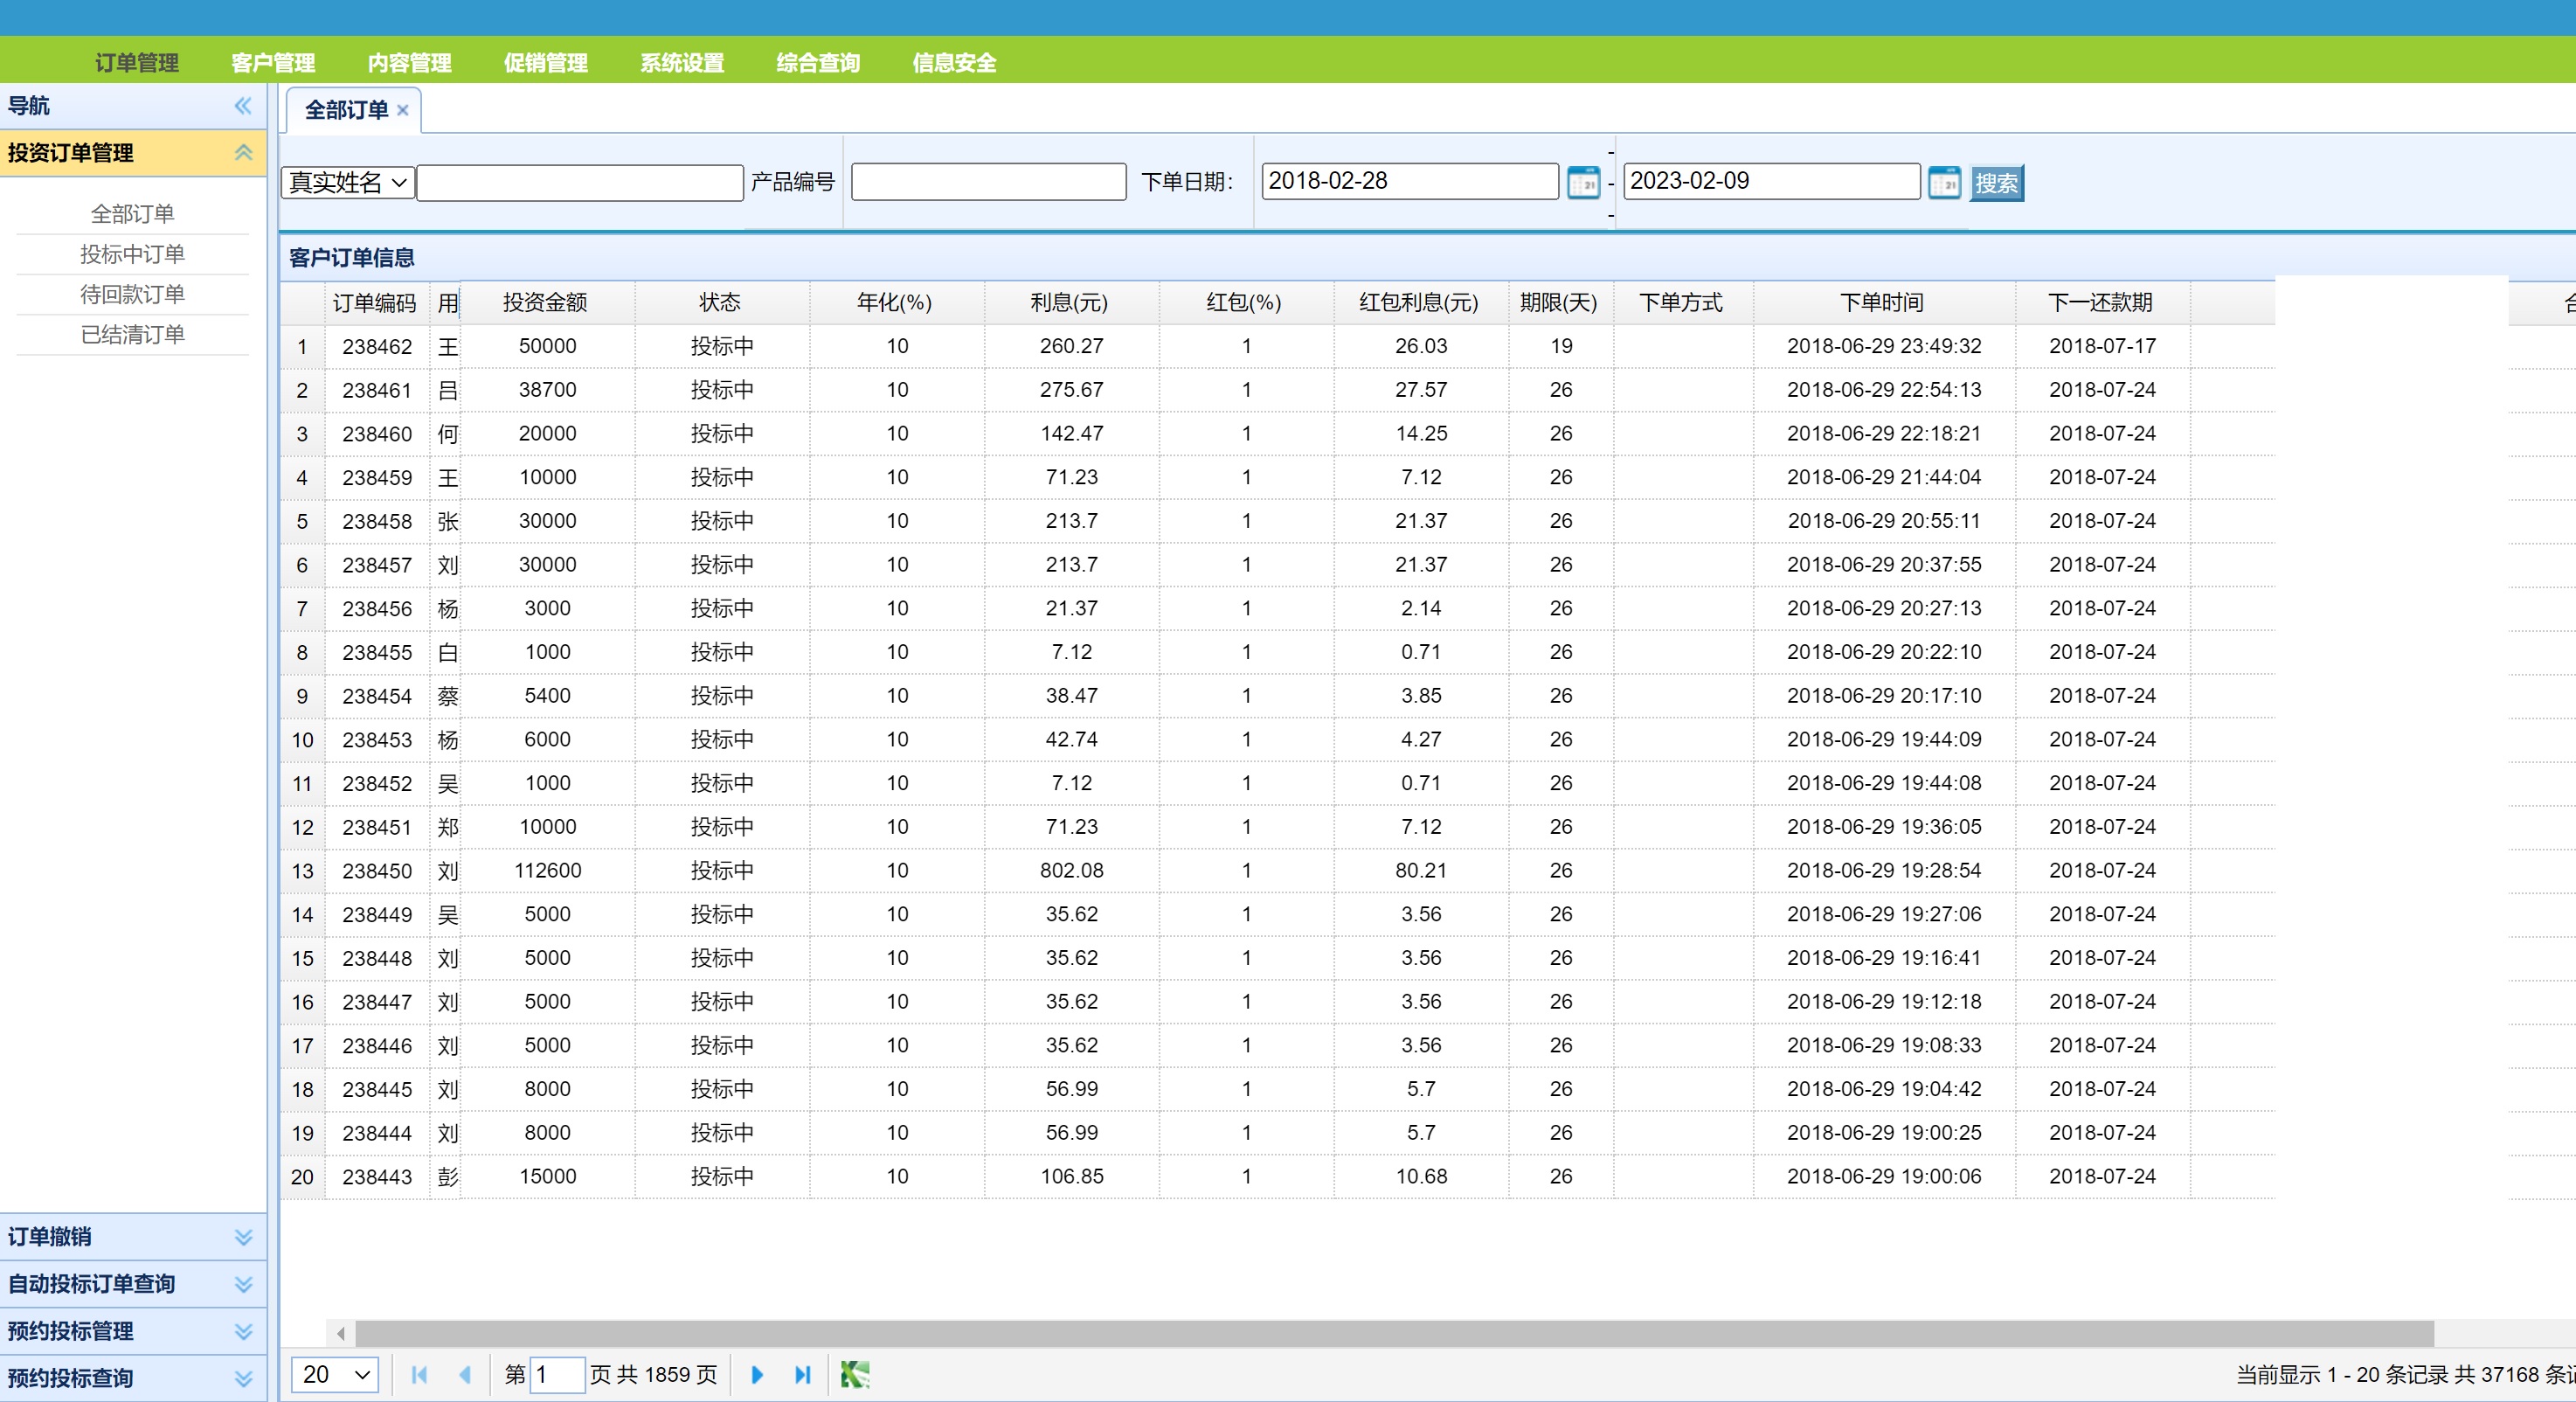This screenshot has width=2576, height=1402.
Task: Click the 投资订单管理 section title
Action: tap(71, 153)
